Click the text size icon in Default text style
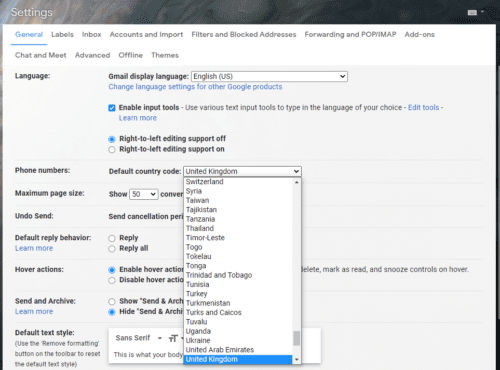The image size is (500, 370). (173, 339)
